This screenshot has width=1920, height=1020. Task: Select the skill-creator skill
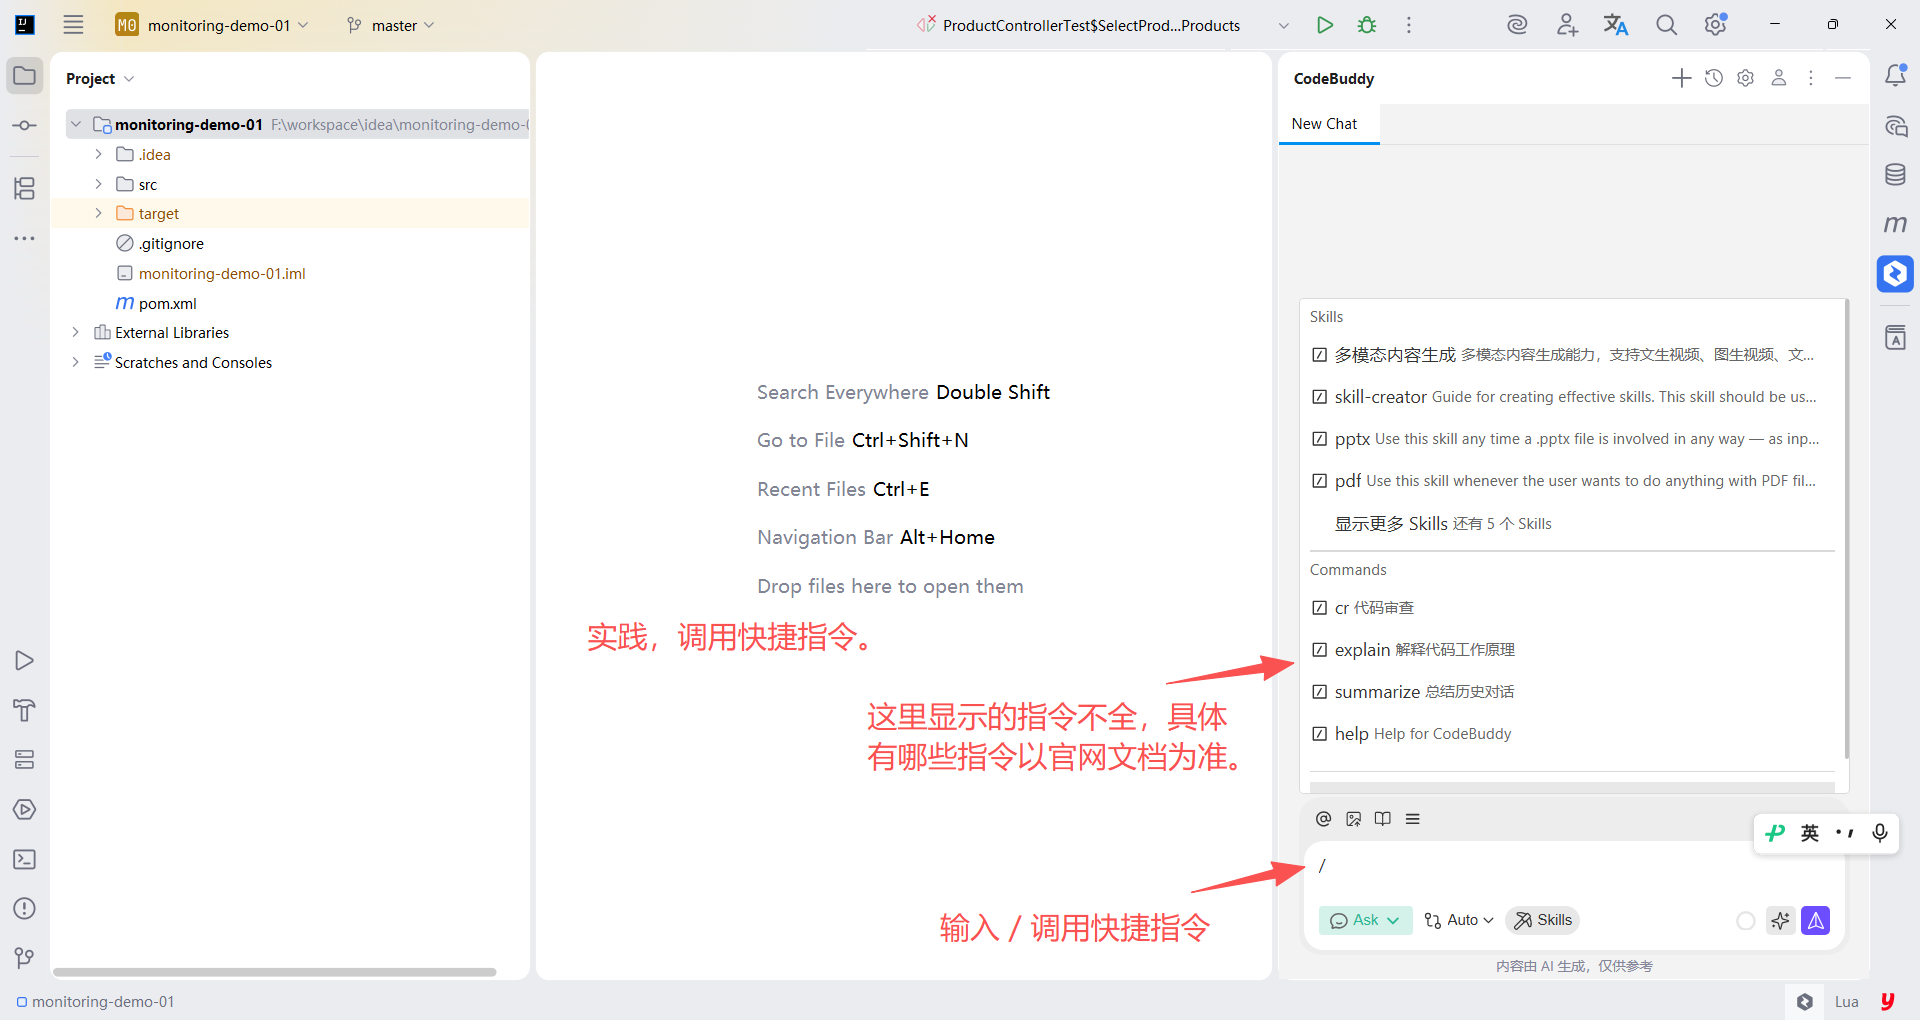tap(1572, 397)
